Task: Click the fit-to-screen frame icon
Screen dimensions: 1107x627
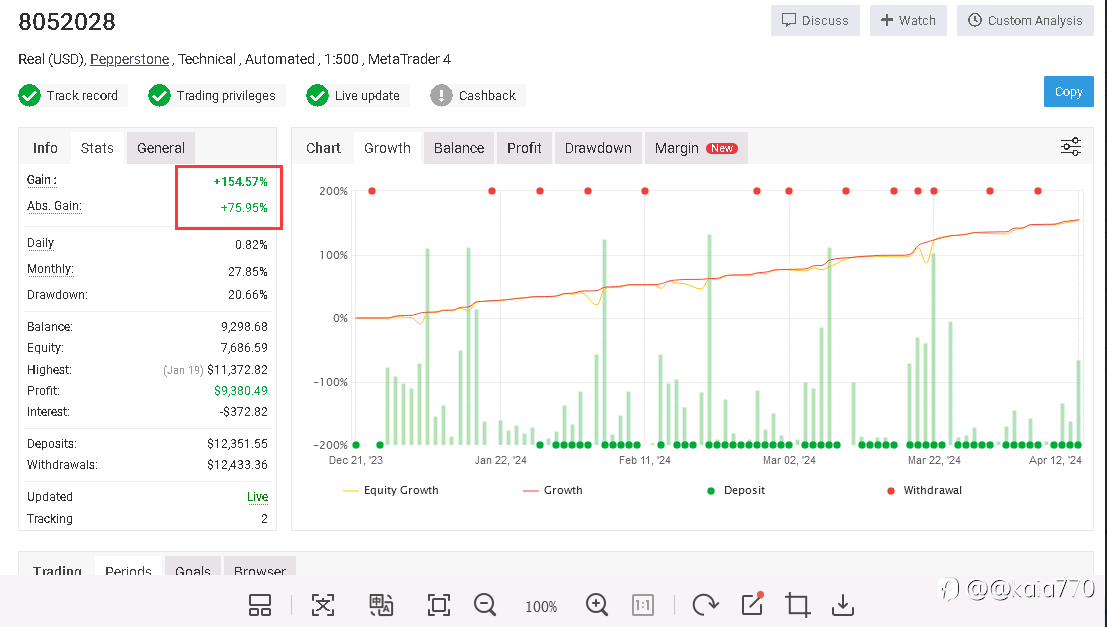Action: (x=439, y=605)
